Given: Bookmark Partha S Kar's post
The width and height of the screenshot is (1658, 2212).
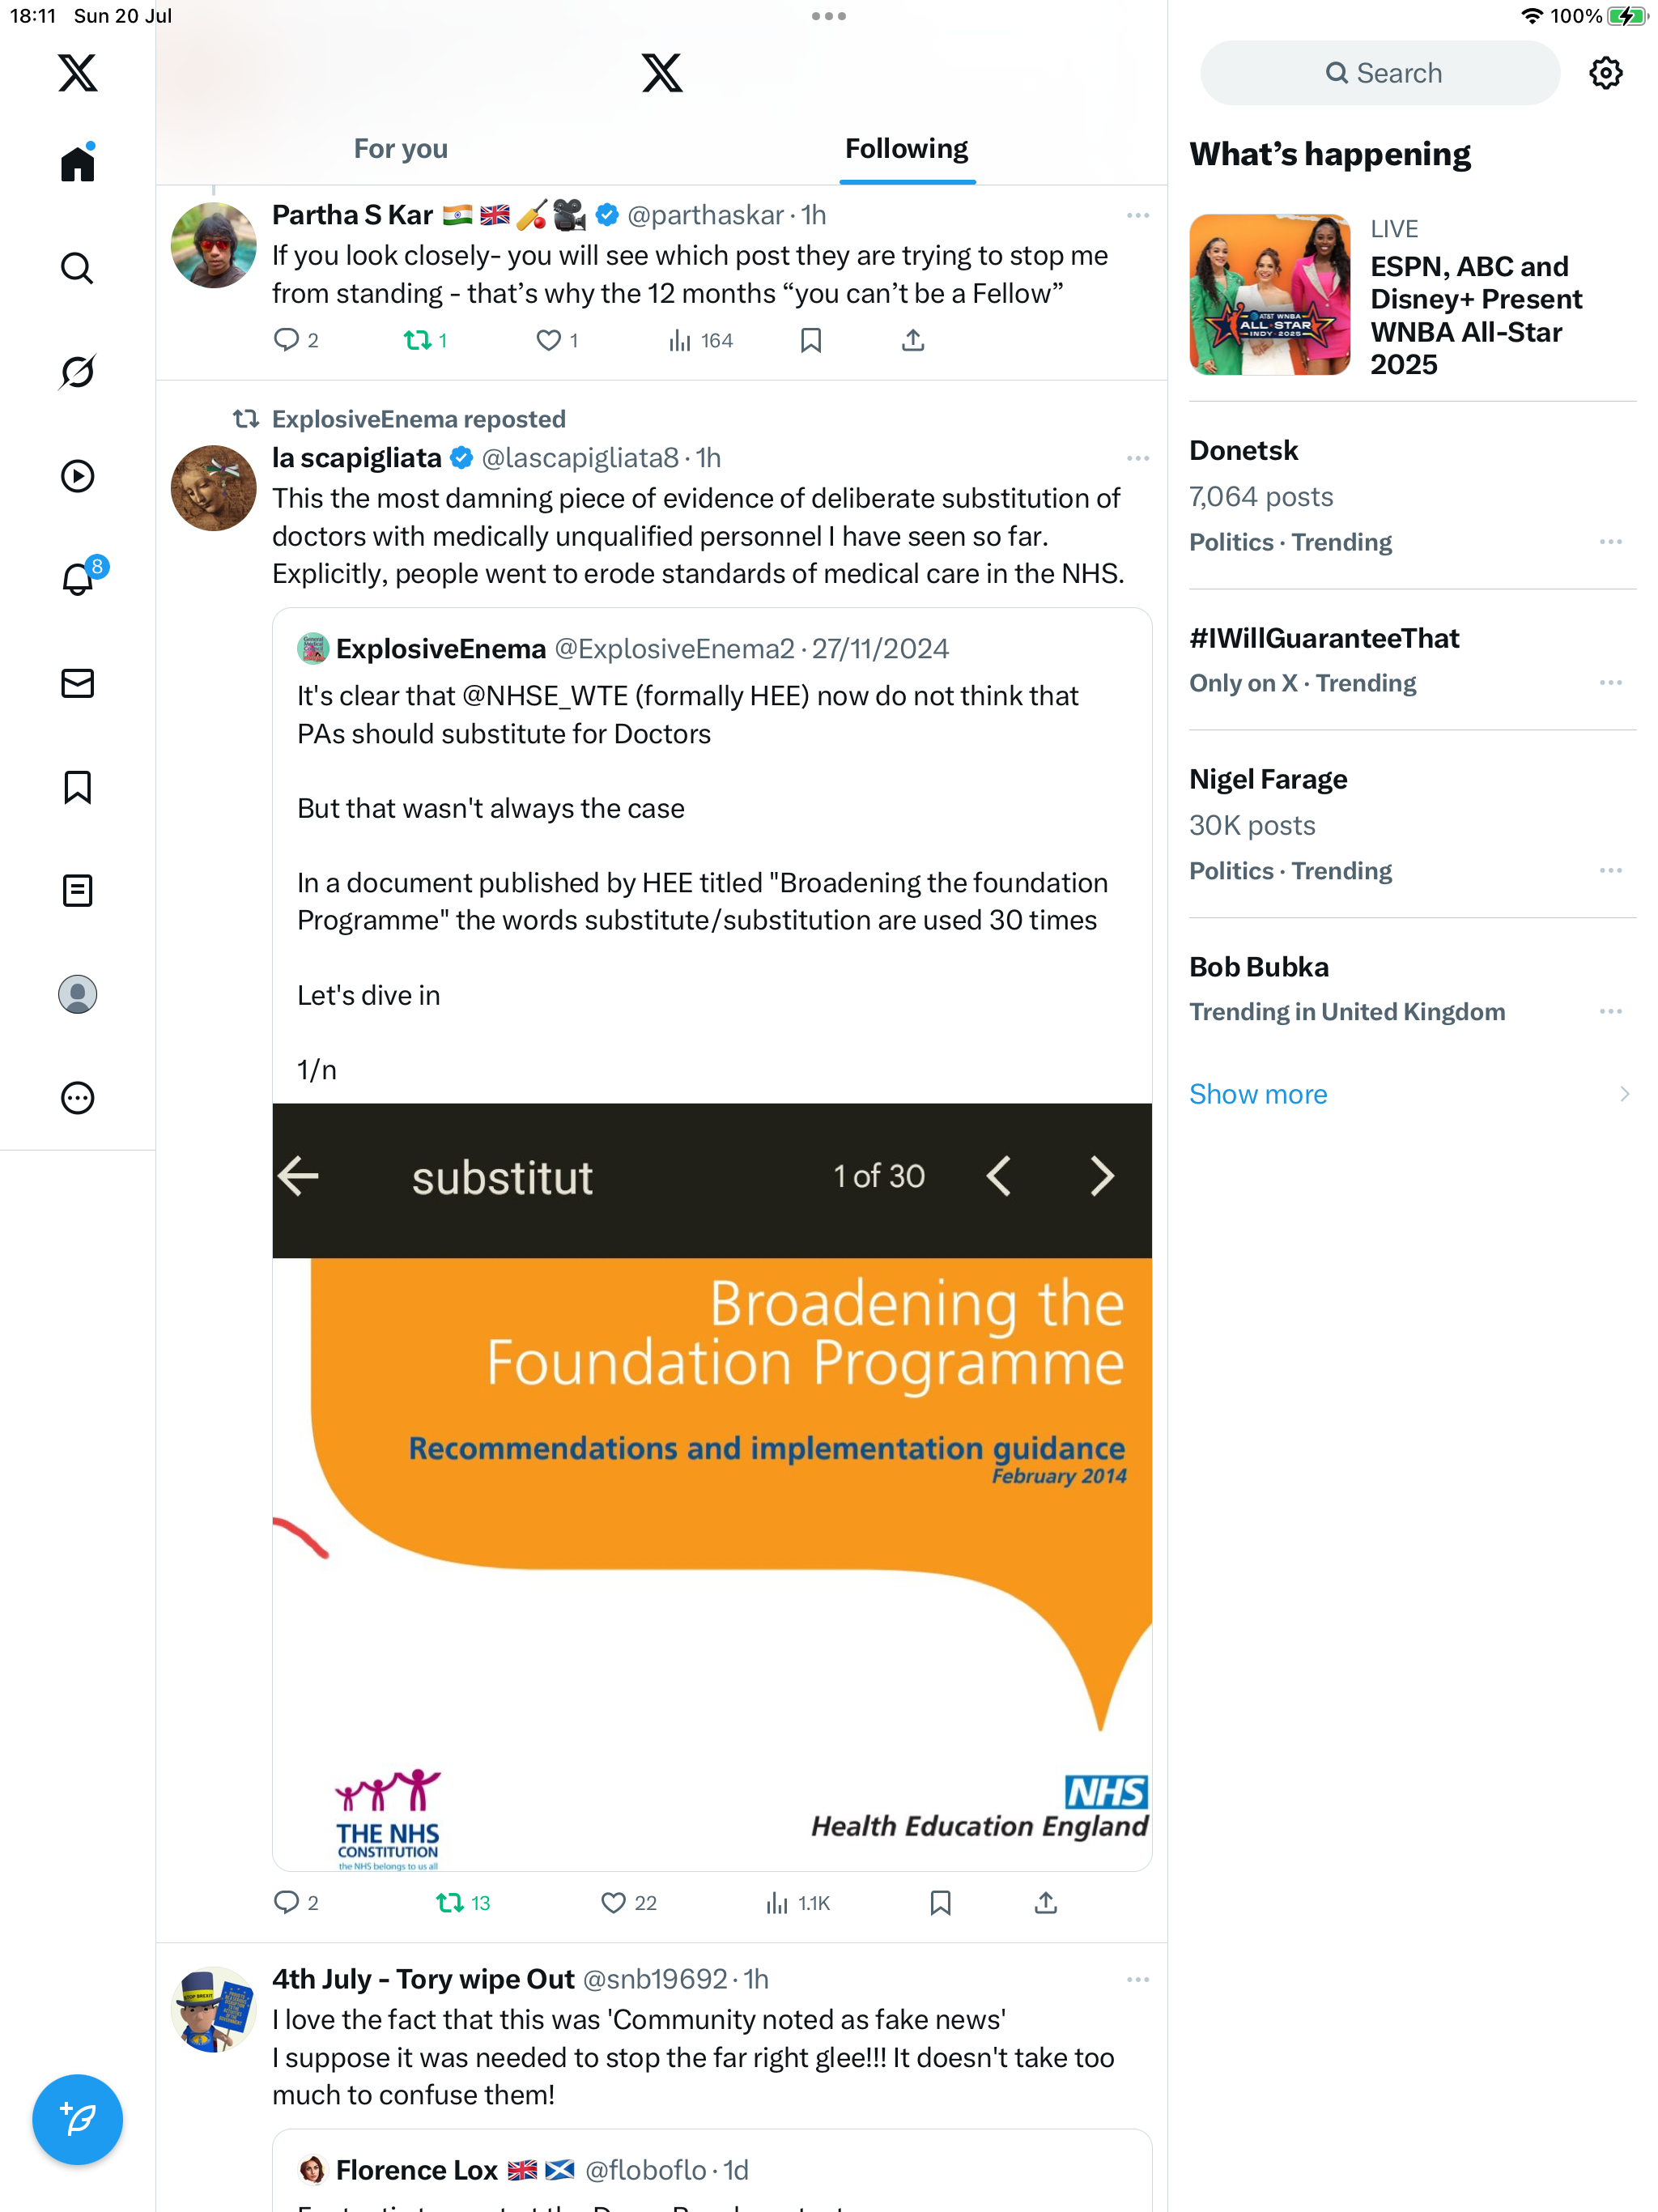Looking at the screenshot, I should click(x=810, y=341).
